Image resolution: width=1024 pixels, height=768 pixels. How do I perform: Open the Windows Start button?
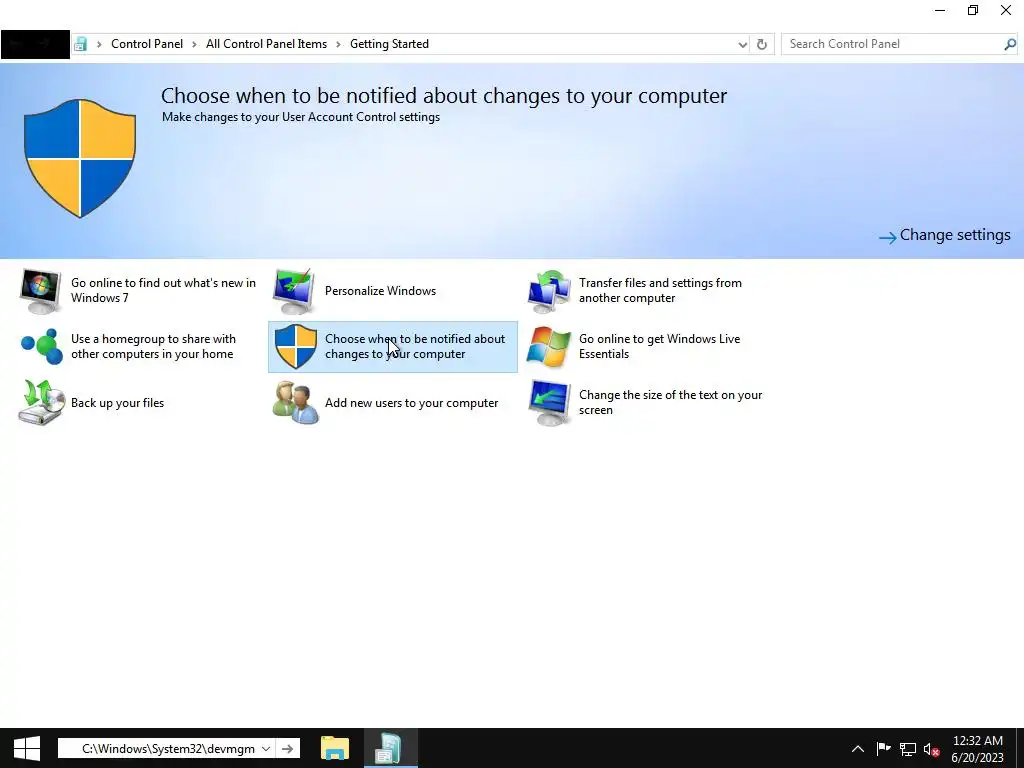(27, 748)
